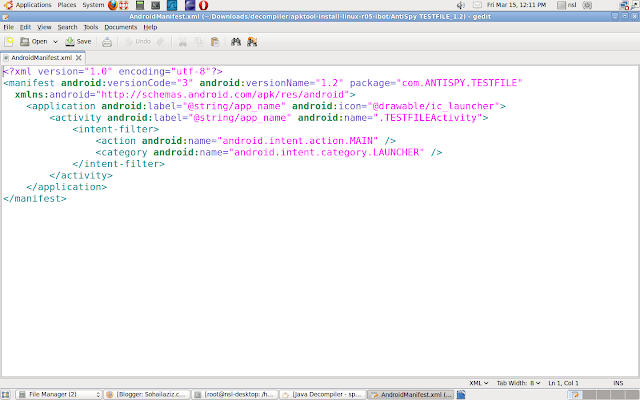Open the Edit menu
This screenshot has width=640, height=400.
[25, 27]
